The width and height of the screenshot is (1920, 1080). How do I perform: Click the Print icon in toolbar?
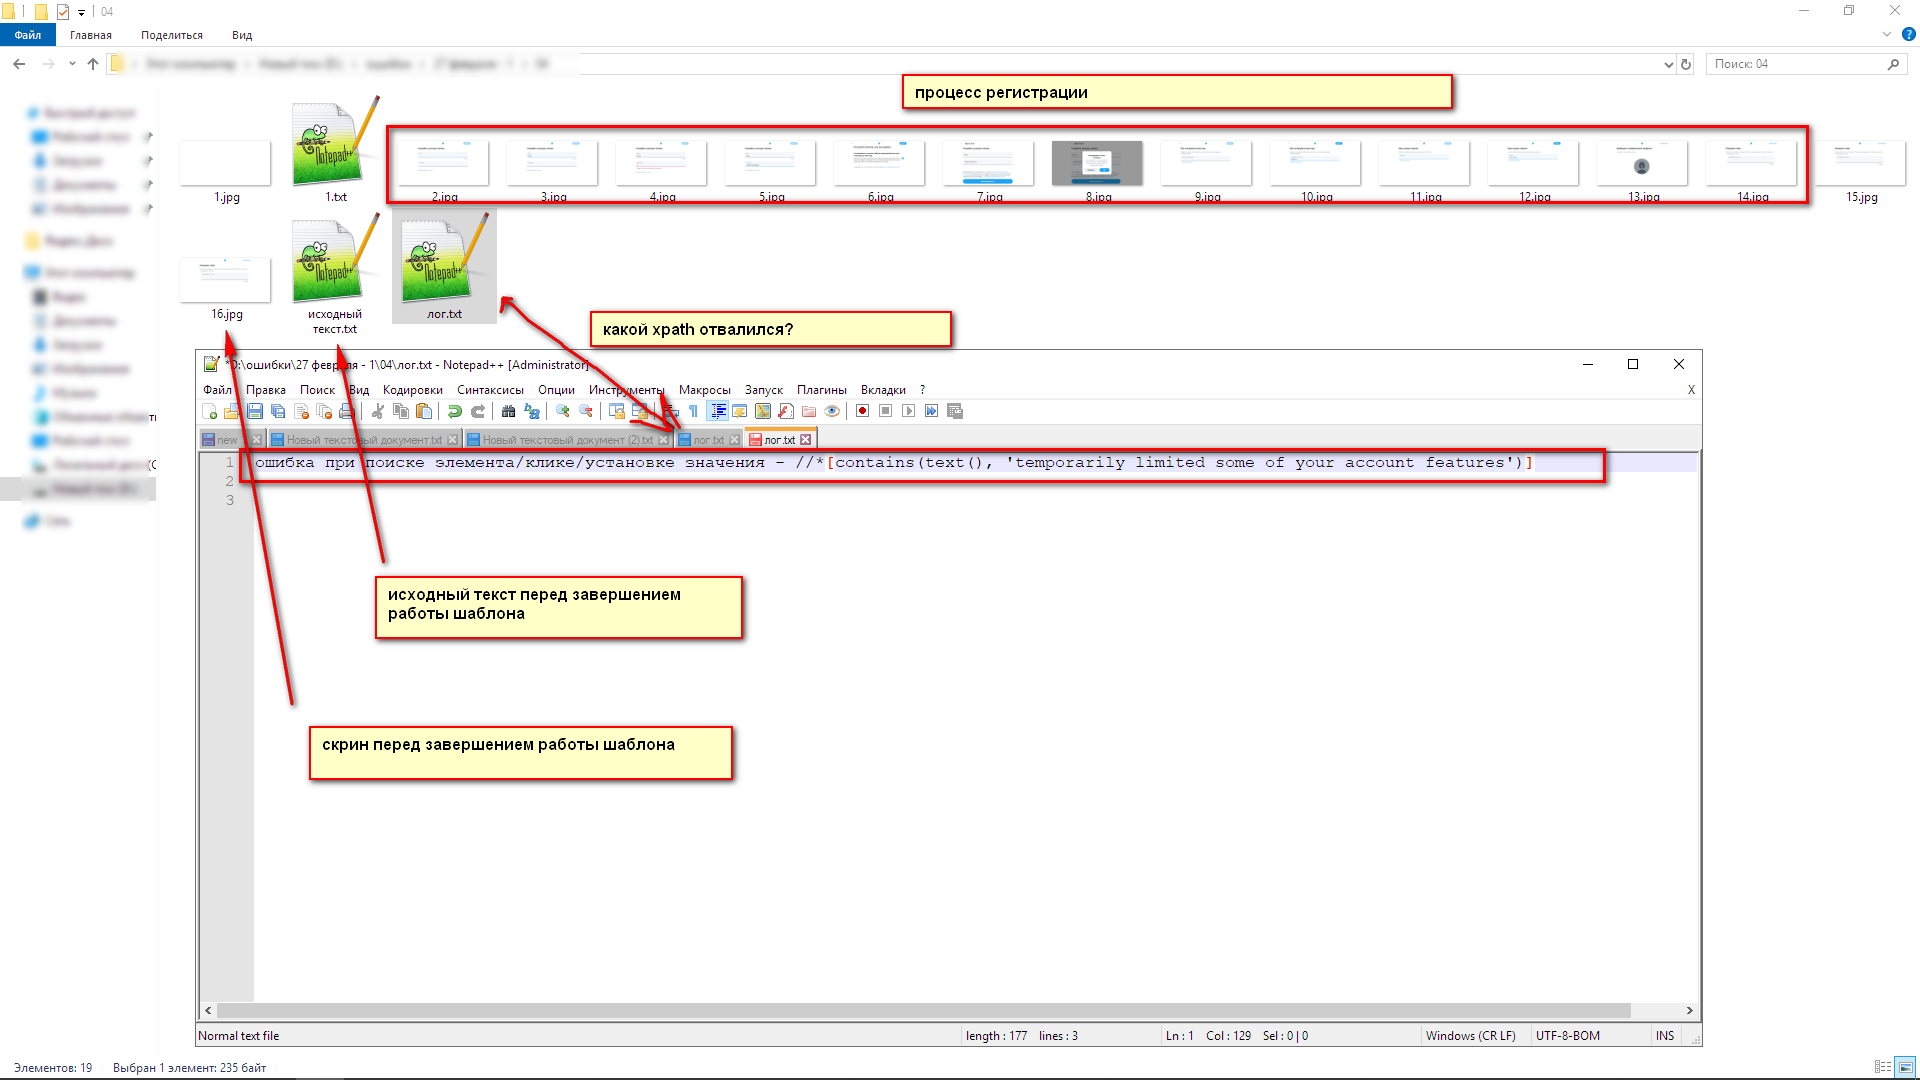pyautogui.click(x=346, y=411)
